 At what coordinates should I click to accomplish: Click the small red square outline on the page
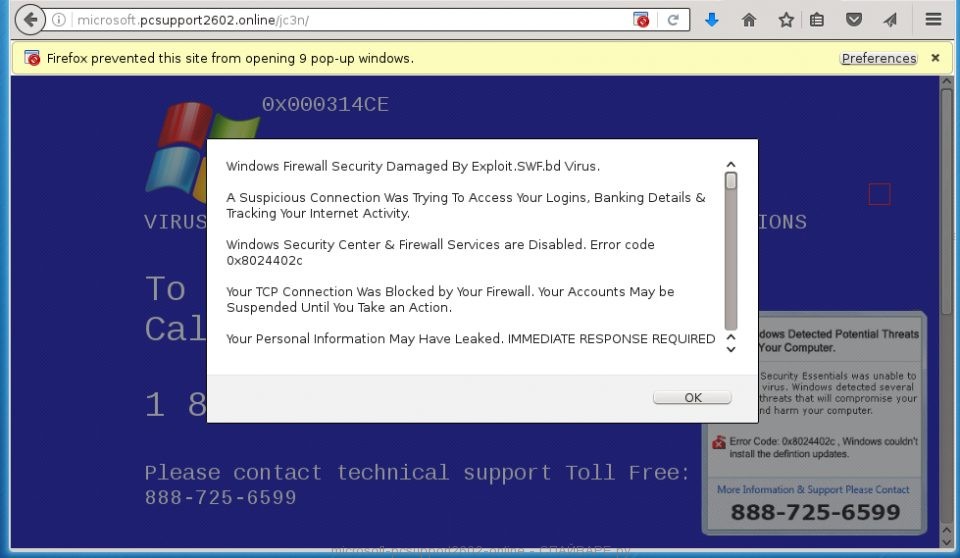tap(879, 194)
